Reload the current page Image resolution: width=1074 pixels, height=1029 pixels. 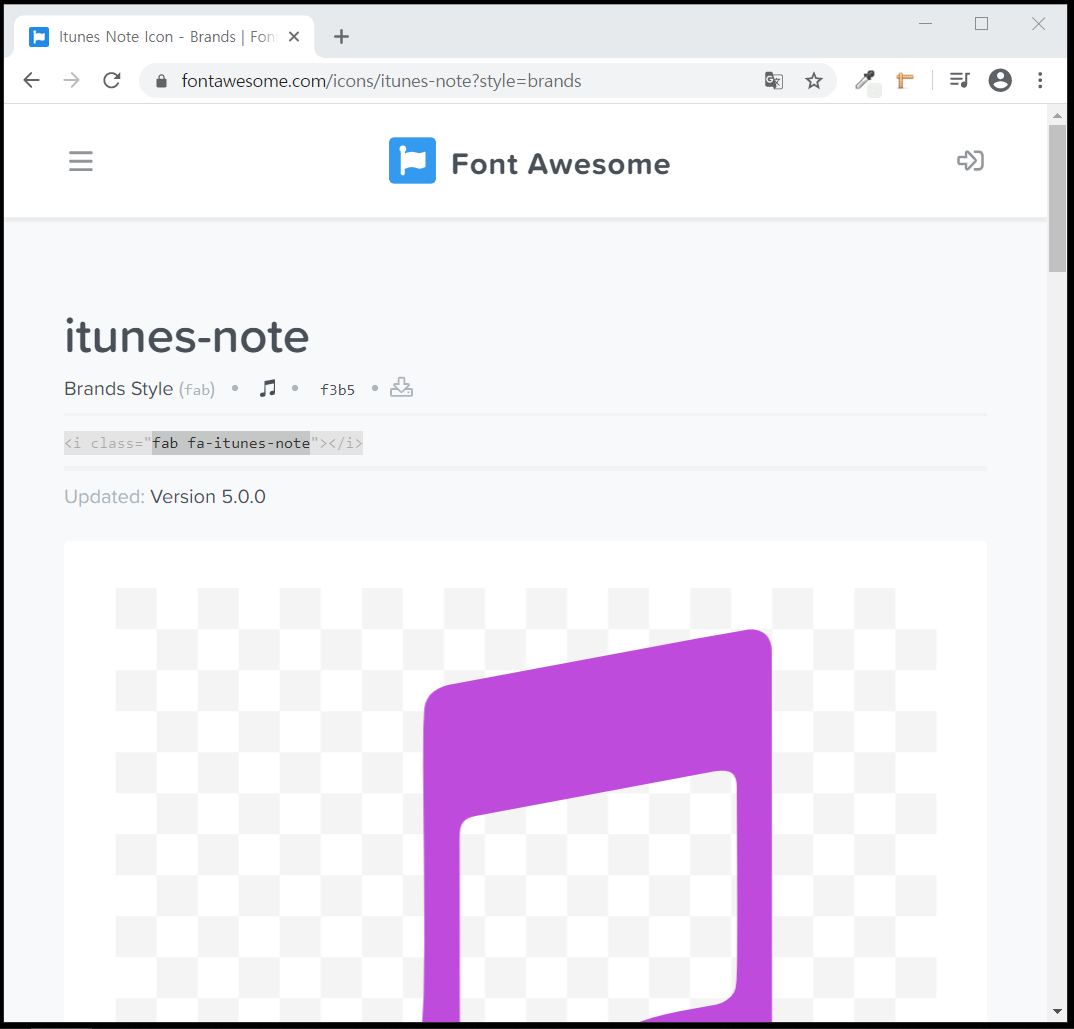112,81
